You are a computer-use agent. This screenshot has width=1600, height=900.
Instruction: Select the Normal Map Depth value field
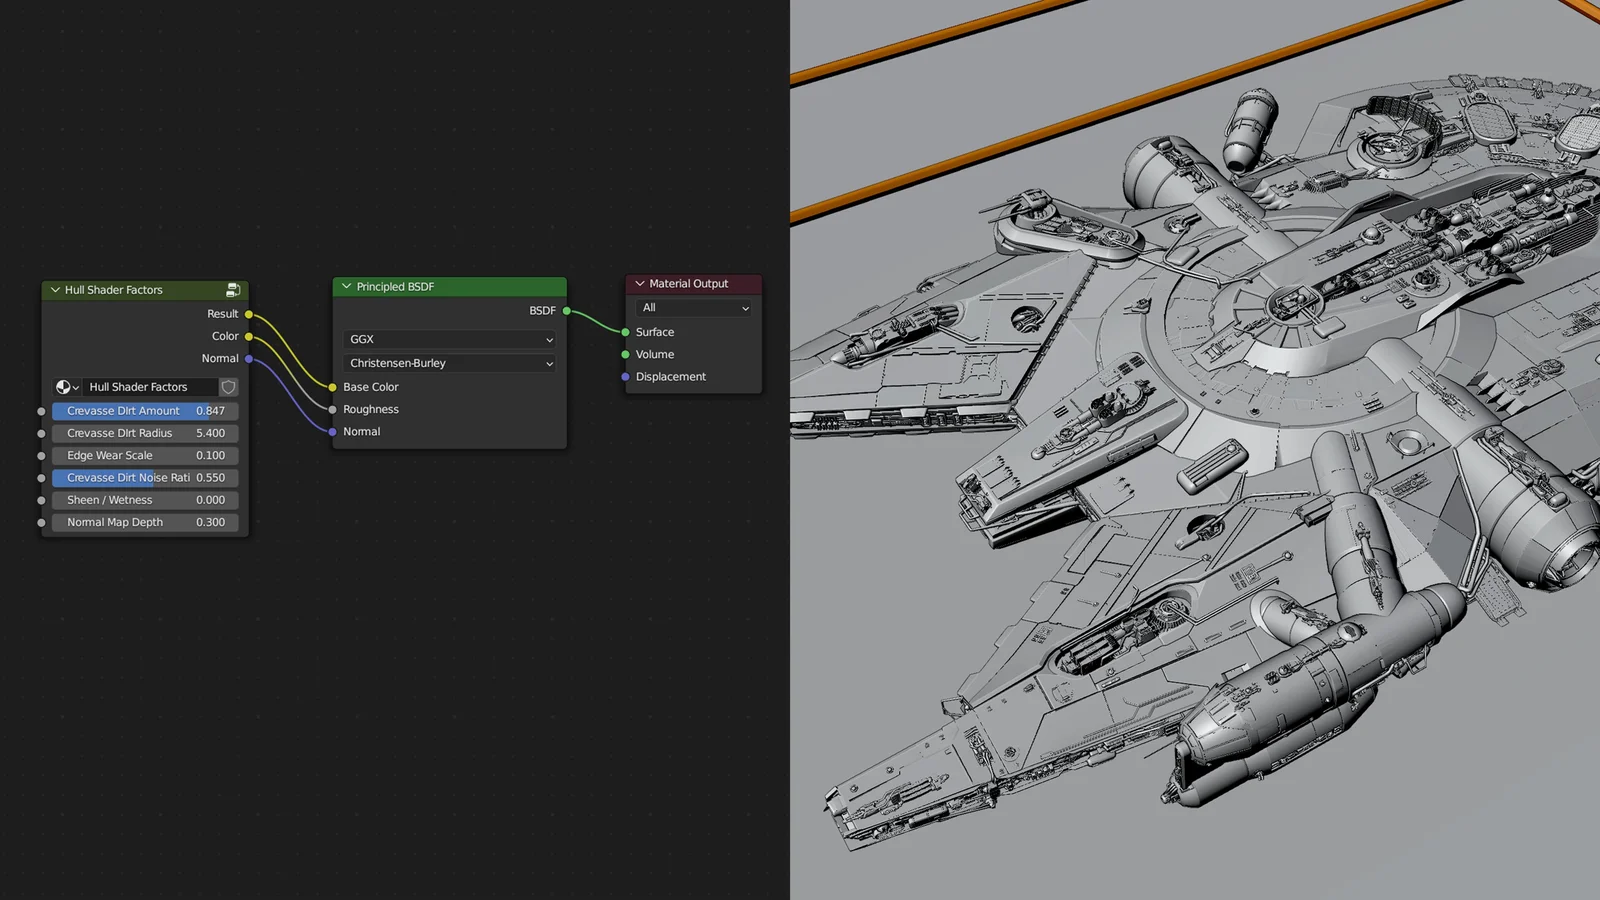pyautogui.click(x=144, y=522)
